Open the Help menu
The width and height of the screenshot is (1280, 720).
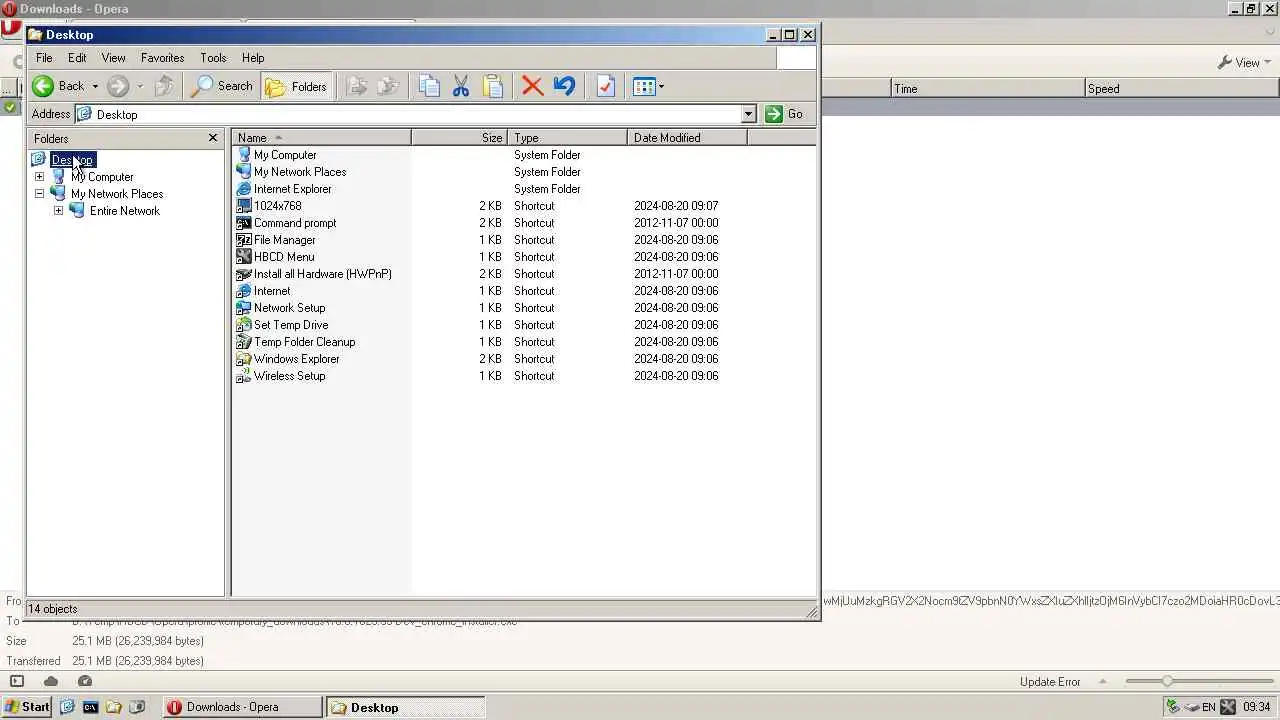[x=253, y=58]
